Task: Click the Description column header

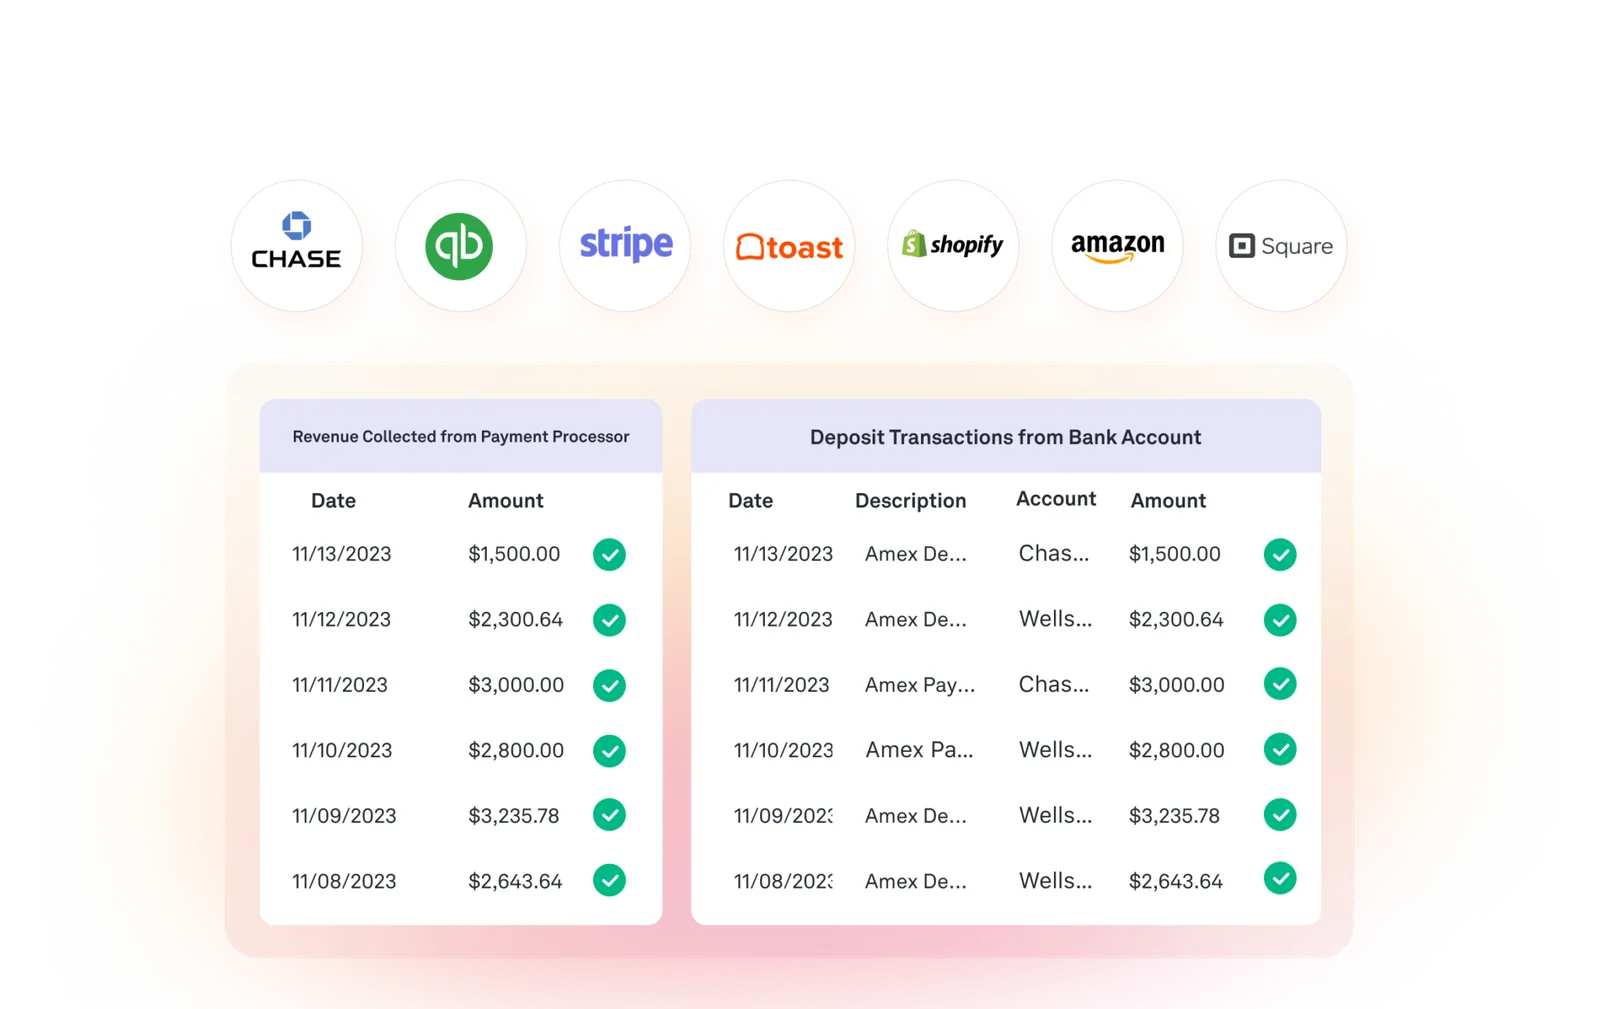Action: point(910,500)
